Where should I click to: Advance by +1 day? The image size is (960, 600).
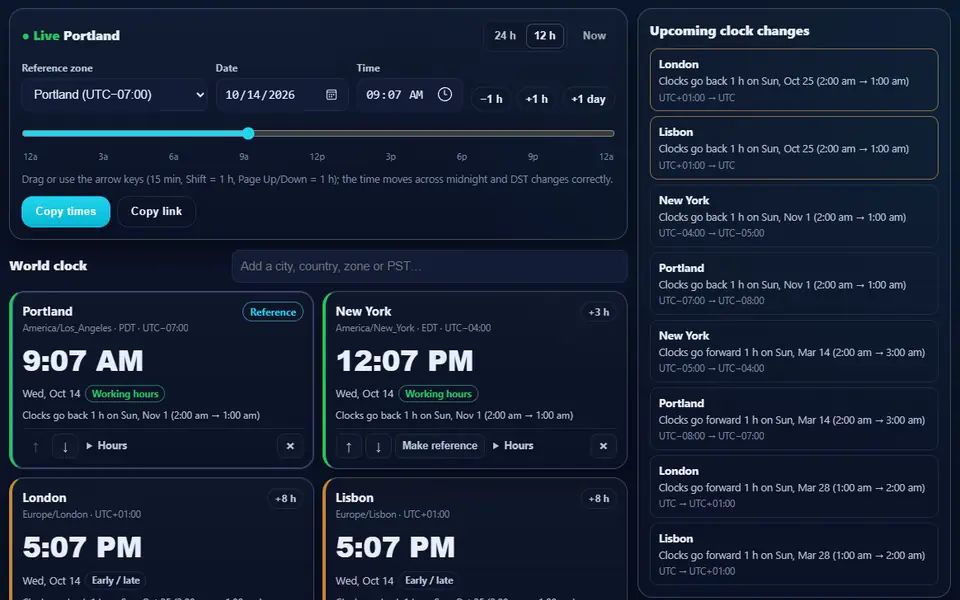[588, 99]
